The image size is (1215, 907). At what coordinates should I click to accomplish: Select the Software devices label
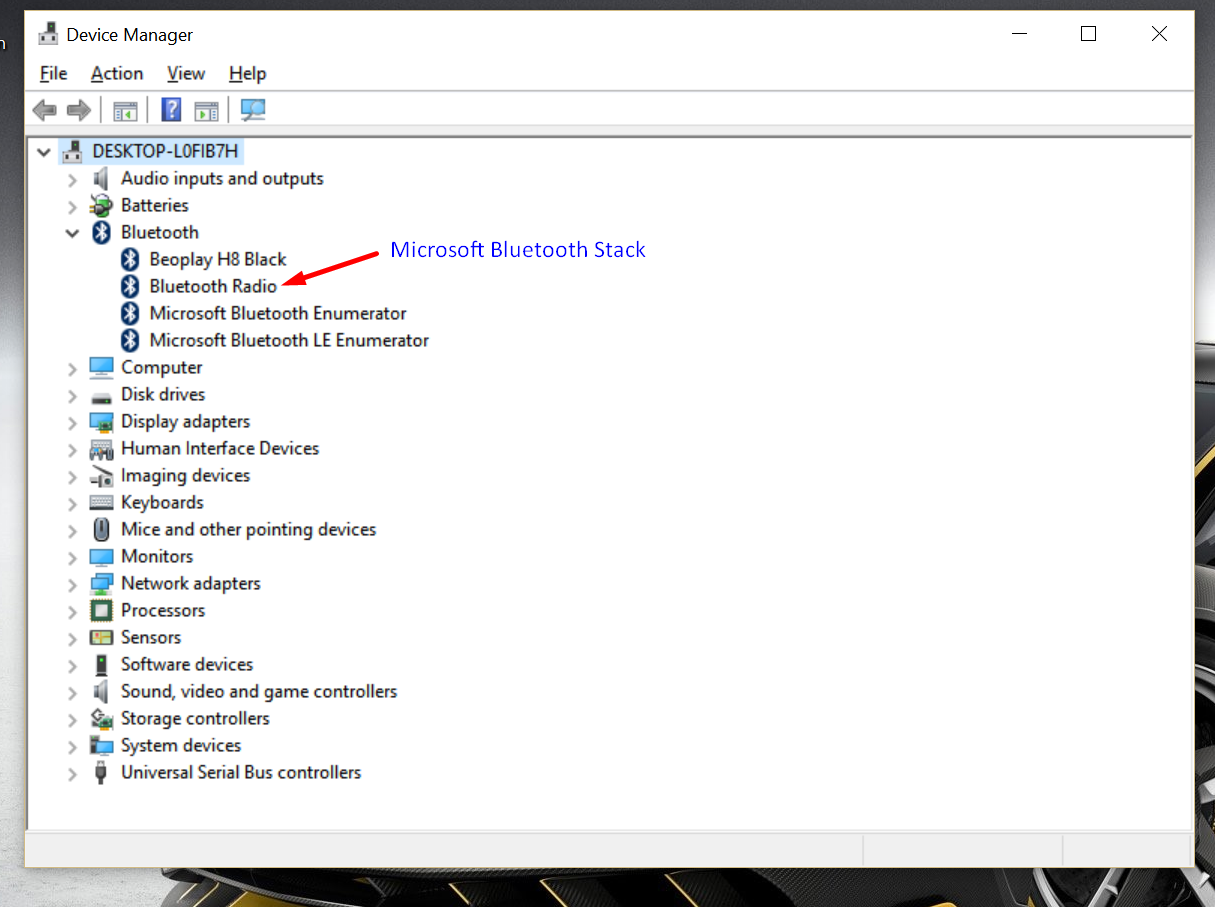click(187, 664)
